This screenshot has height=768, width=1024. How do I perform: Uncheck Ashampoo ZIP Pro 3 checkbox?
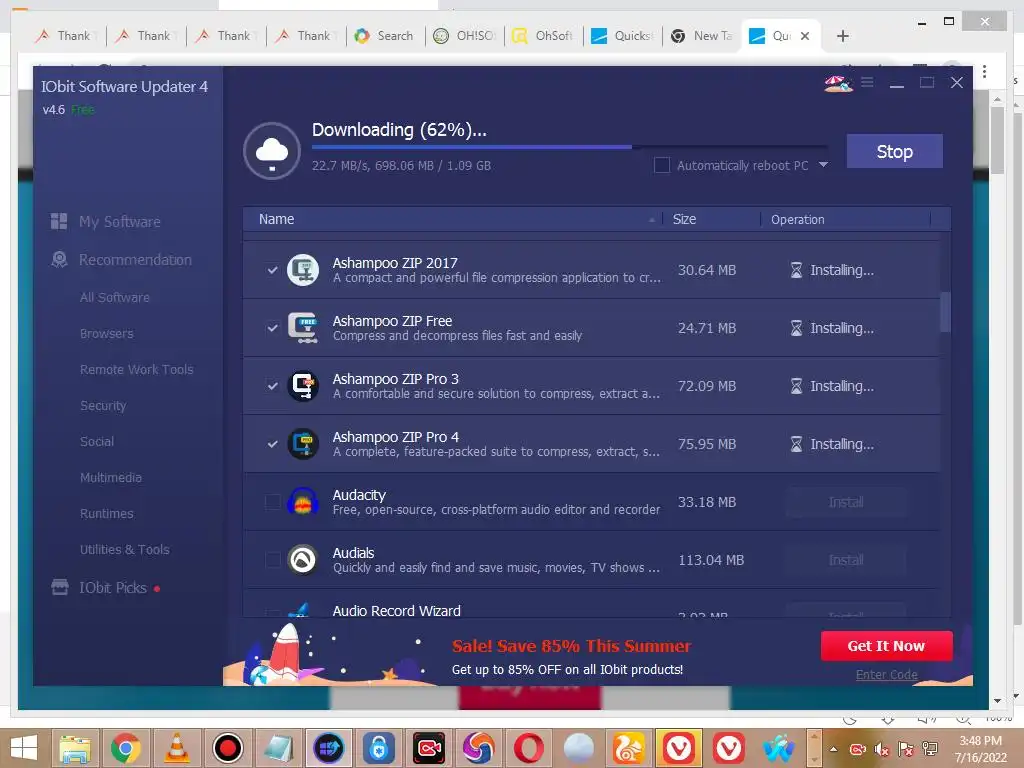pyautogui.click(x=272, y=386)
